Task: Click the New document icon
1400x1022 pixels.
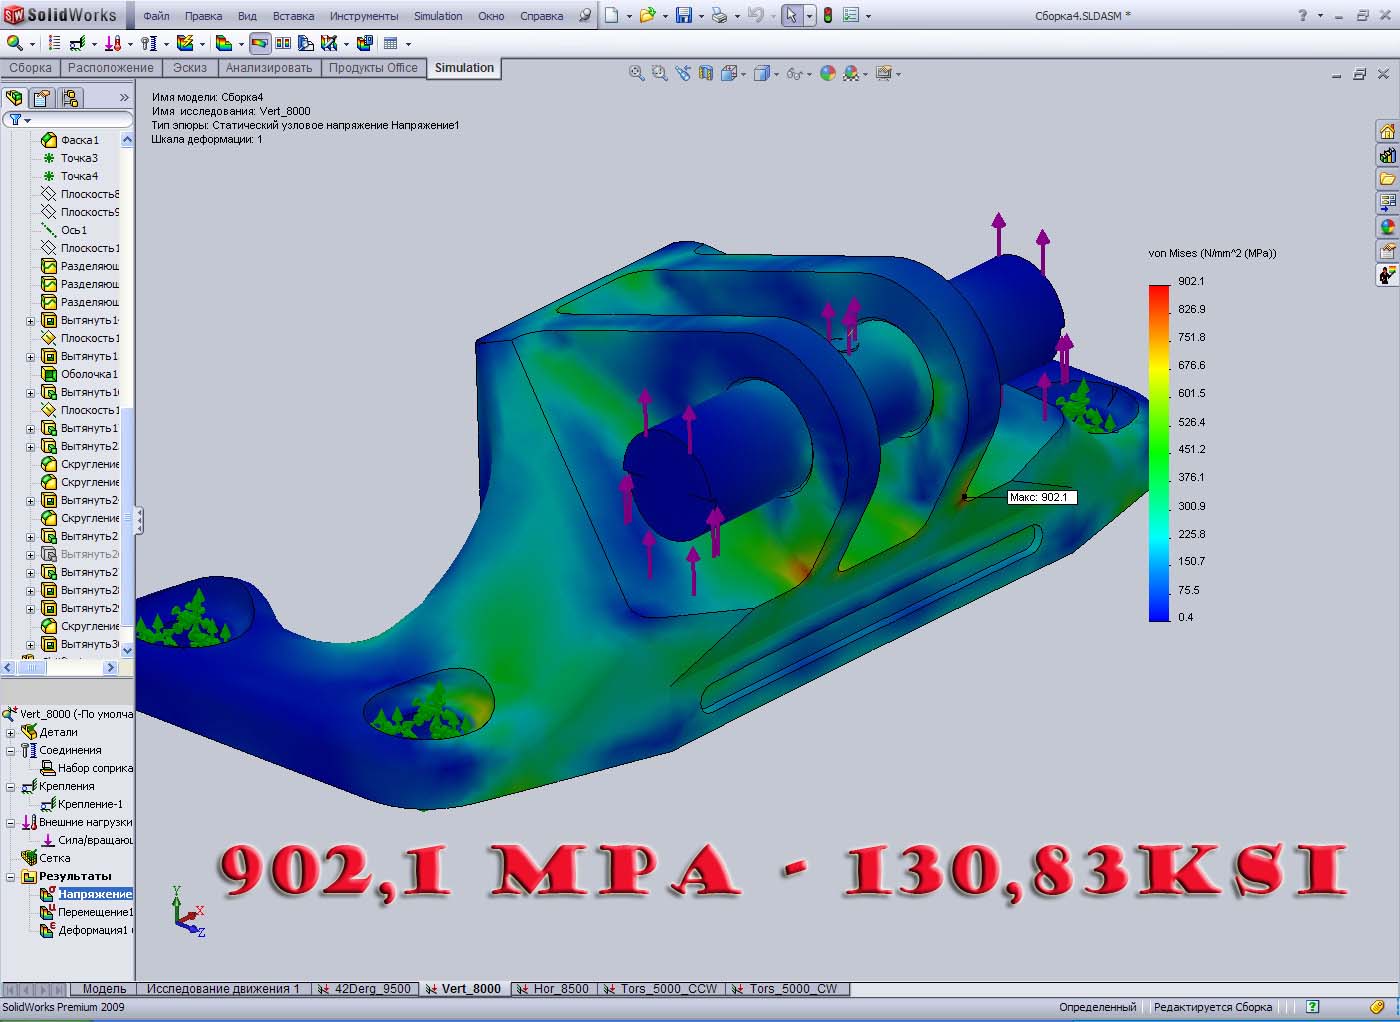Action: 611,15
